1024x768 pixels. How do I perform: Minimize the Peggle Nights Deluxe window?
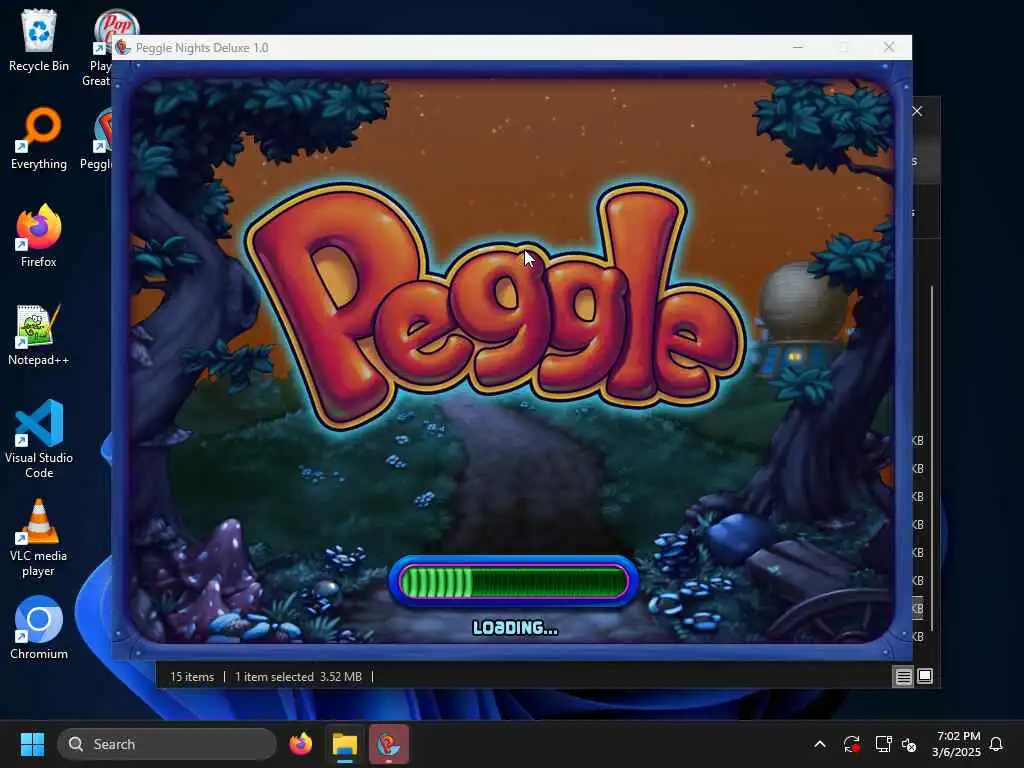click(x=797, y=47)
